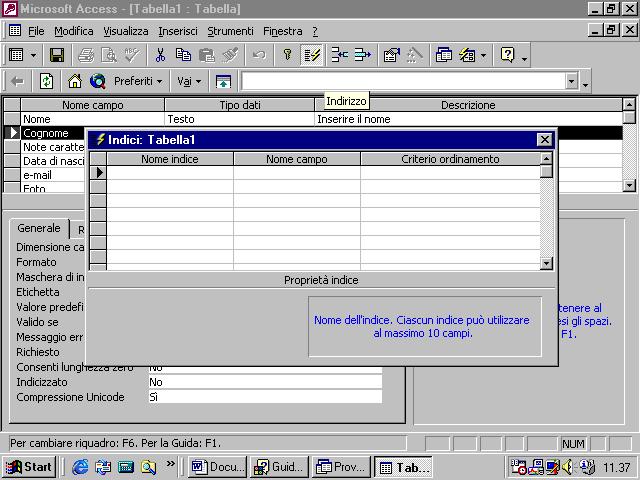Click the Properties icon in toolbar
The image size is (640, 480).
point(391,55)
